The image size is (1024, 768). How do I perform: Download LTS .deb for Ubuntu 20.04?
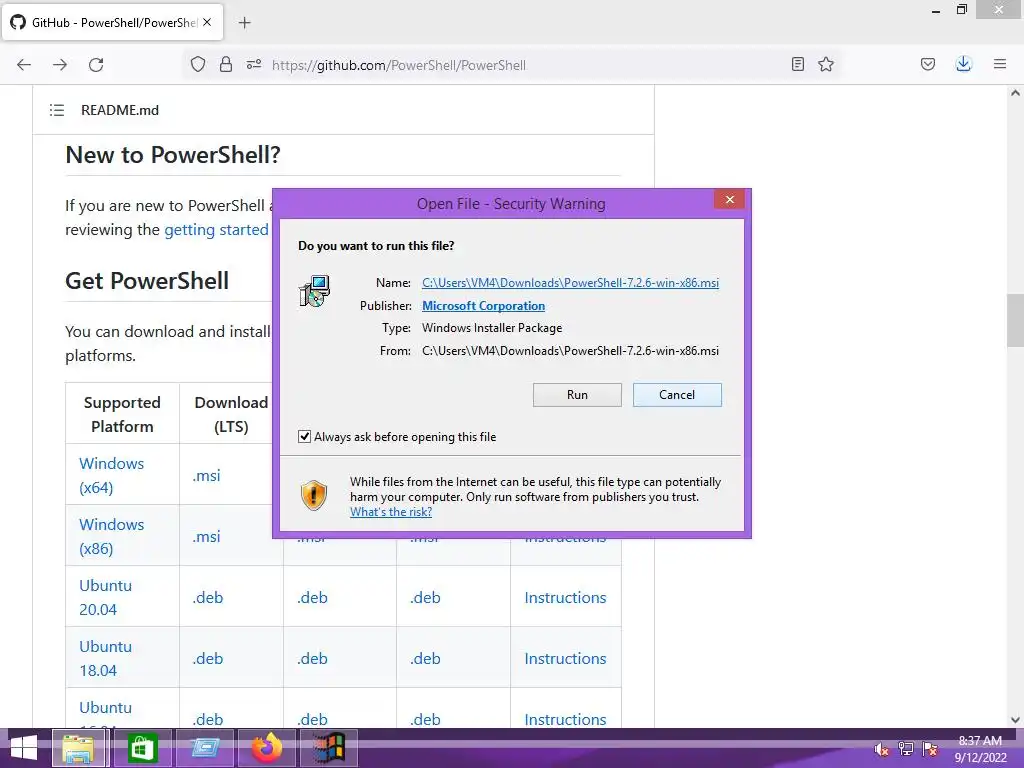[x=208, y=598]
